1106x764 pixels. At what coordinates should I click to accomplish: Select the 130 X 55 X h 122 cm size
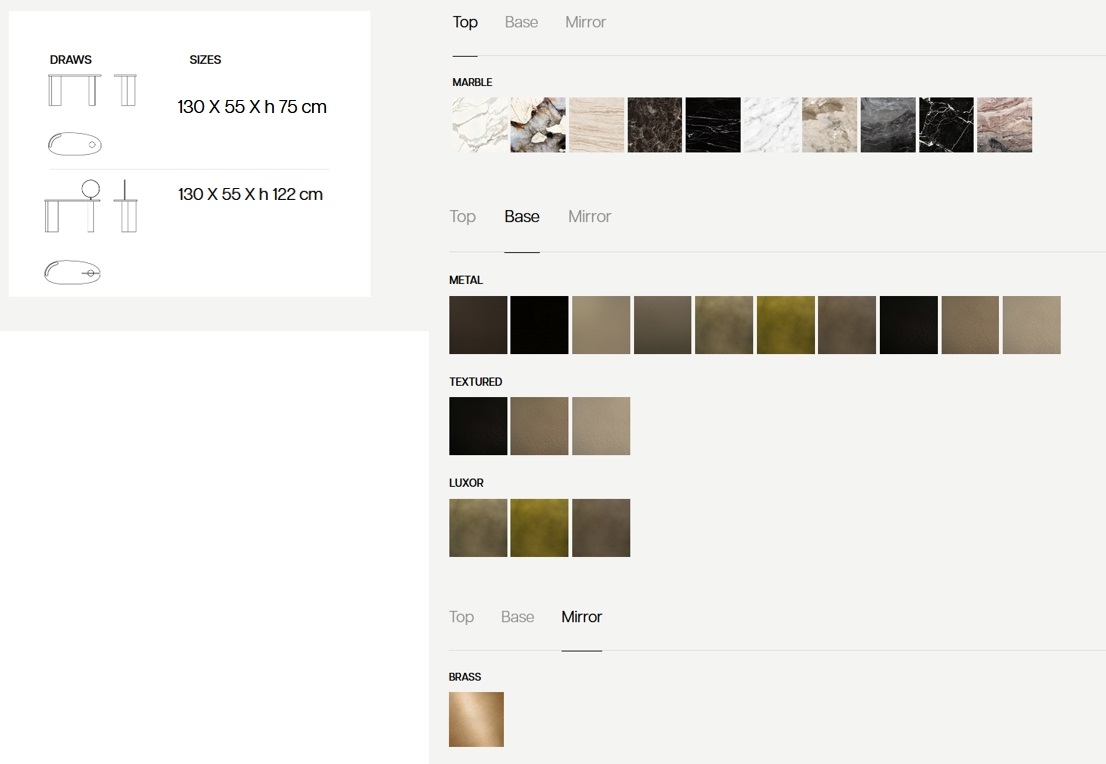[250, 194]
